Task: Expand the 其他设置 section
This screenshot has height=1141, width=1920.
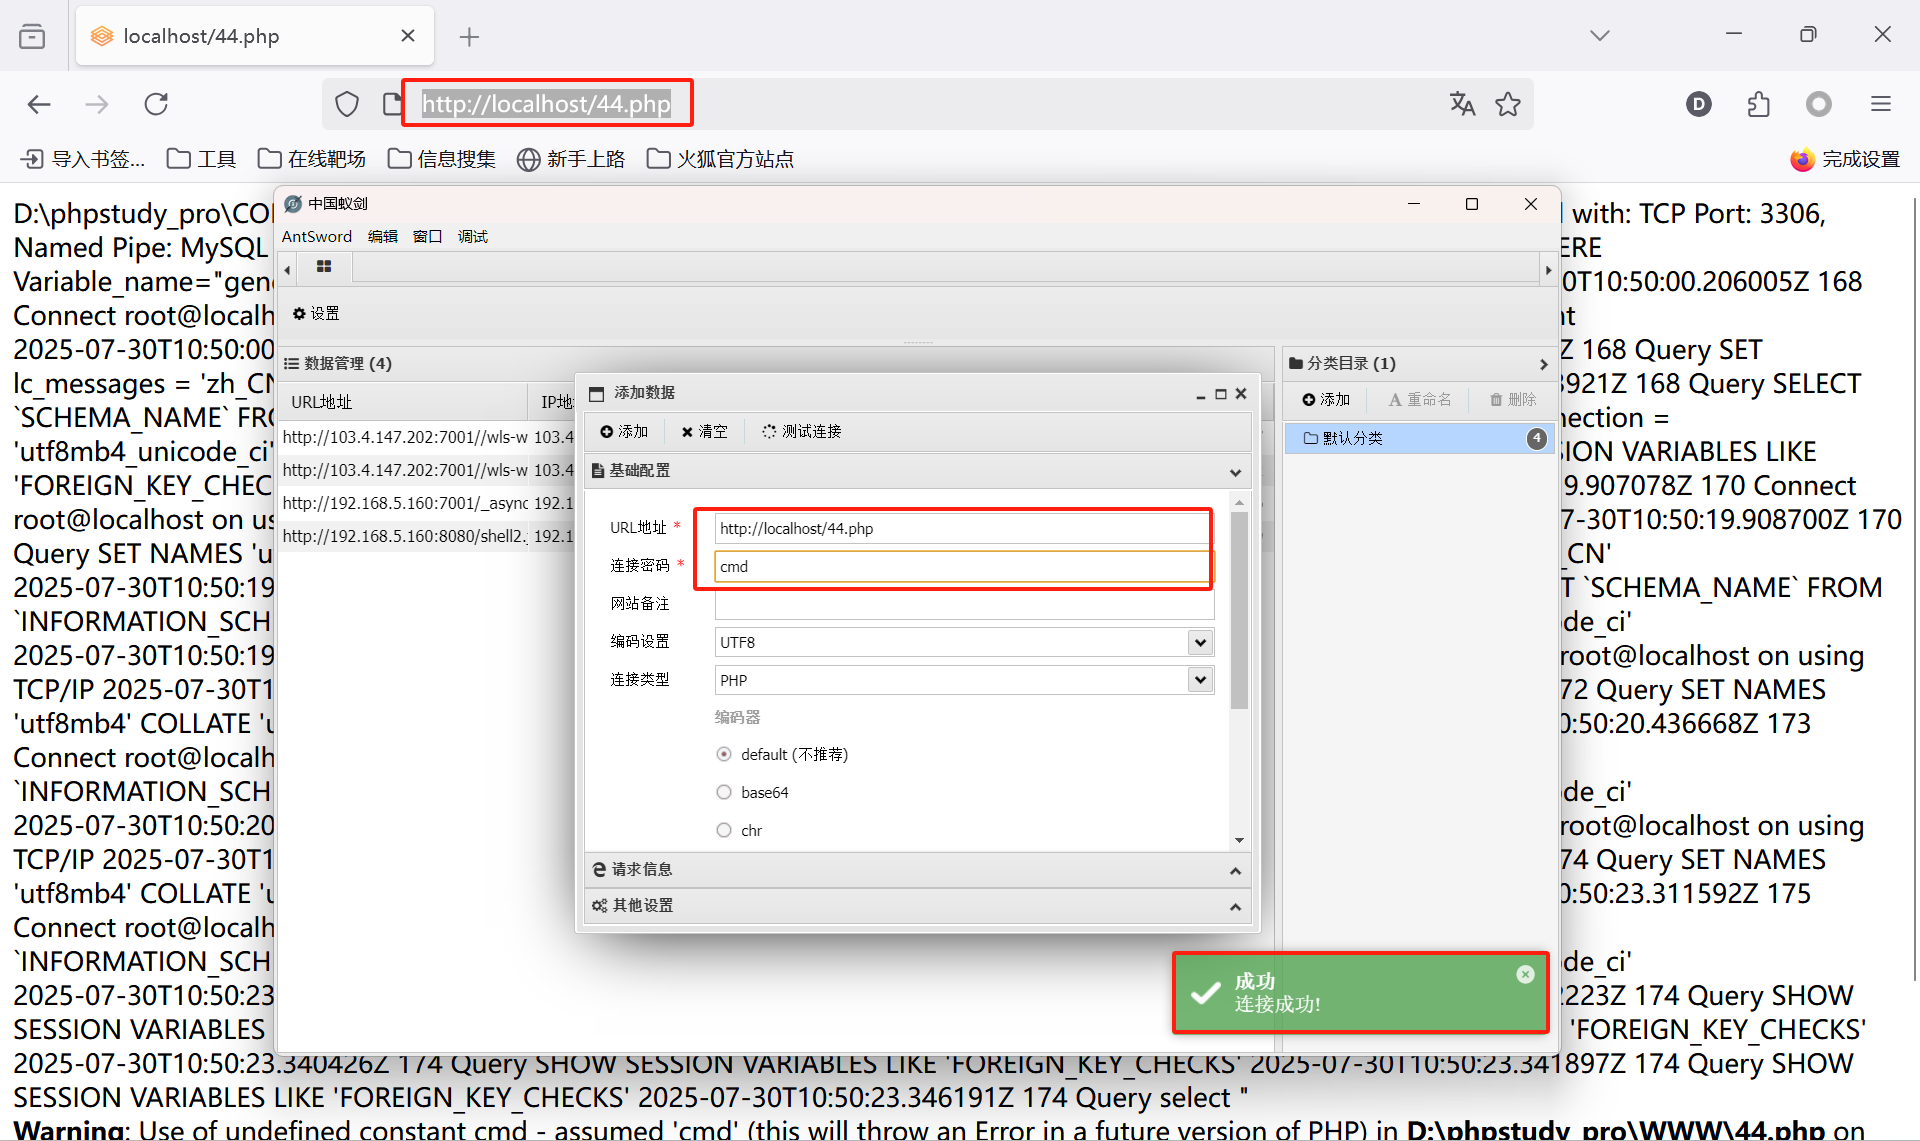Action: (1235, 907)
